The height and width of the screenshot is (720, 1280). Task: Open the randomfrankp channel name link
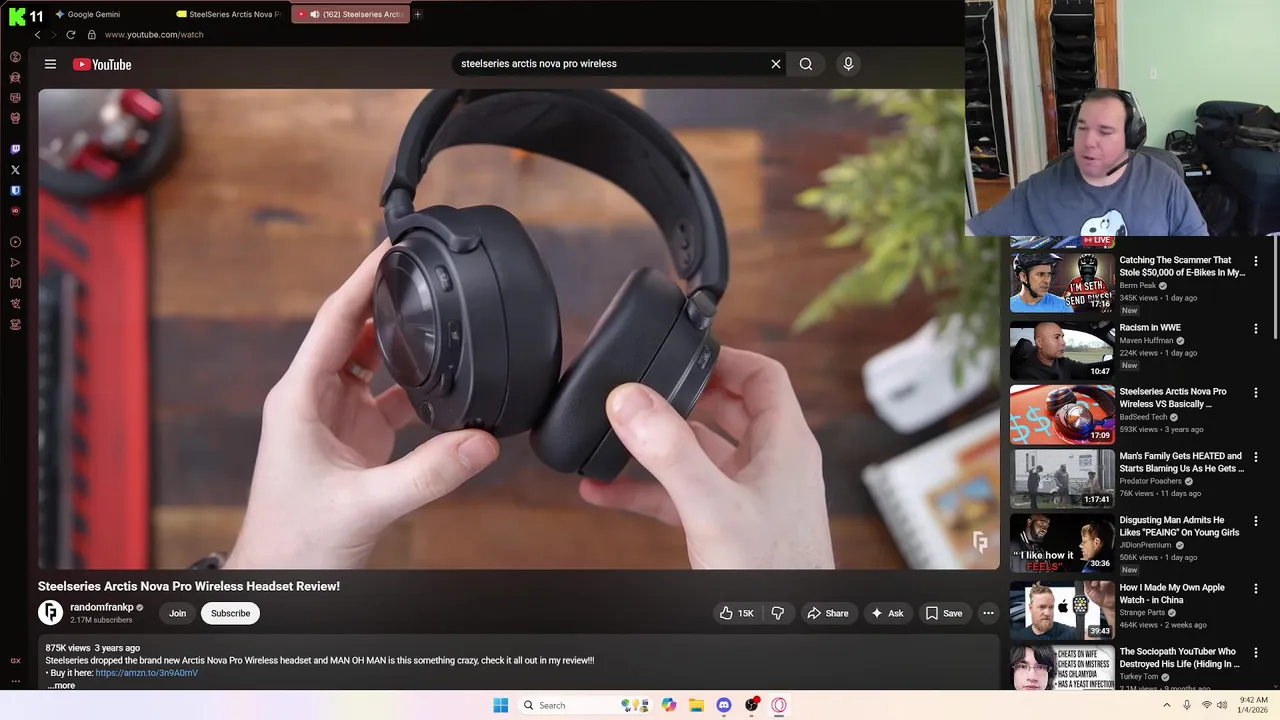coord(101,607)
